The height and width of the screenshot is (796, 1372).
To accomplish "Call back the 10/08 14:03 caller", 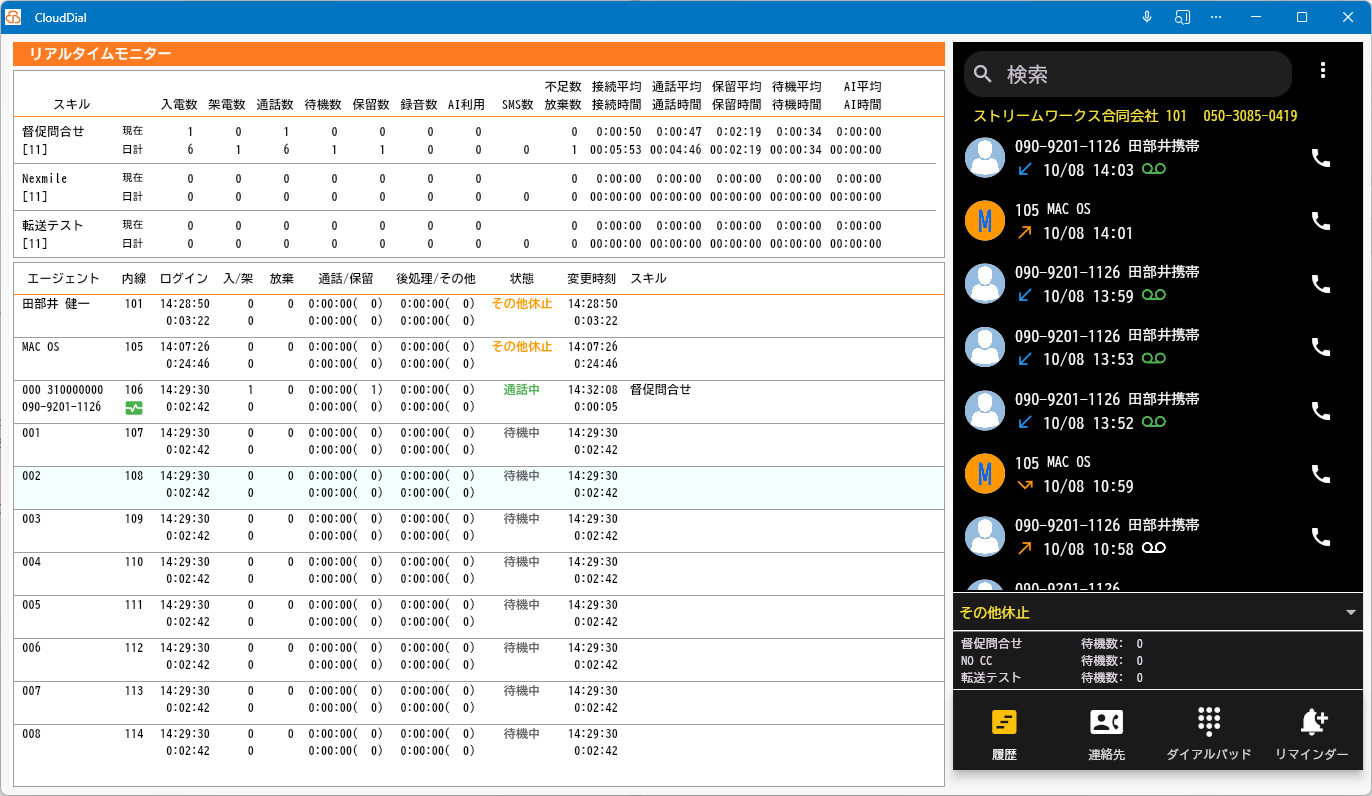I will pyautogui.click(x=1321, y=158).
